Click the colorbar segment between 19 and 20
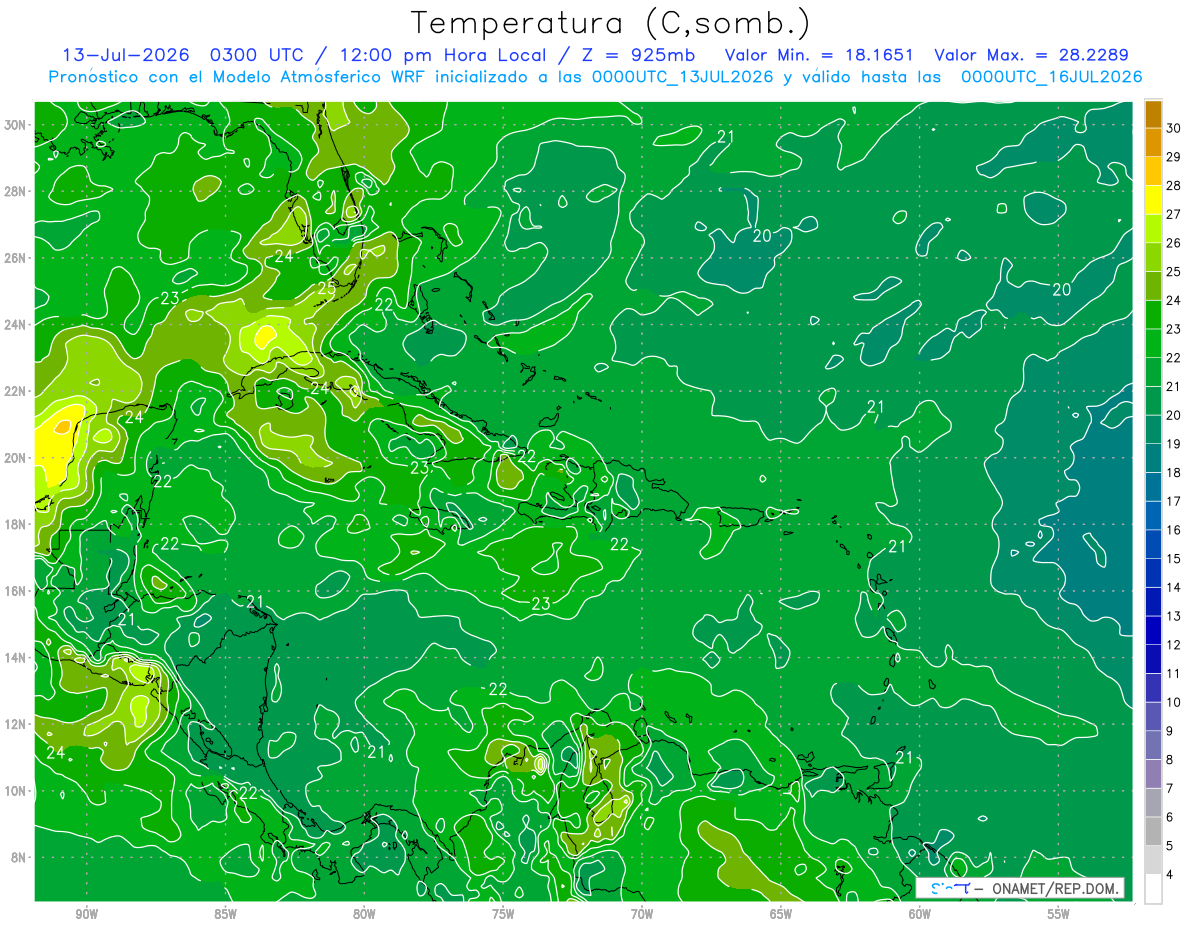This screenshot has width=1200, height=927. click(x=1153, y=429)
